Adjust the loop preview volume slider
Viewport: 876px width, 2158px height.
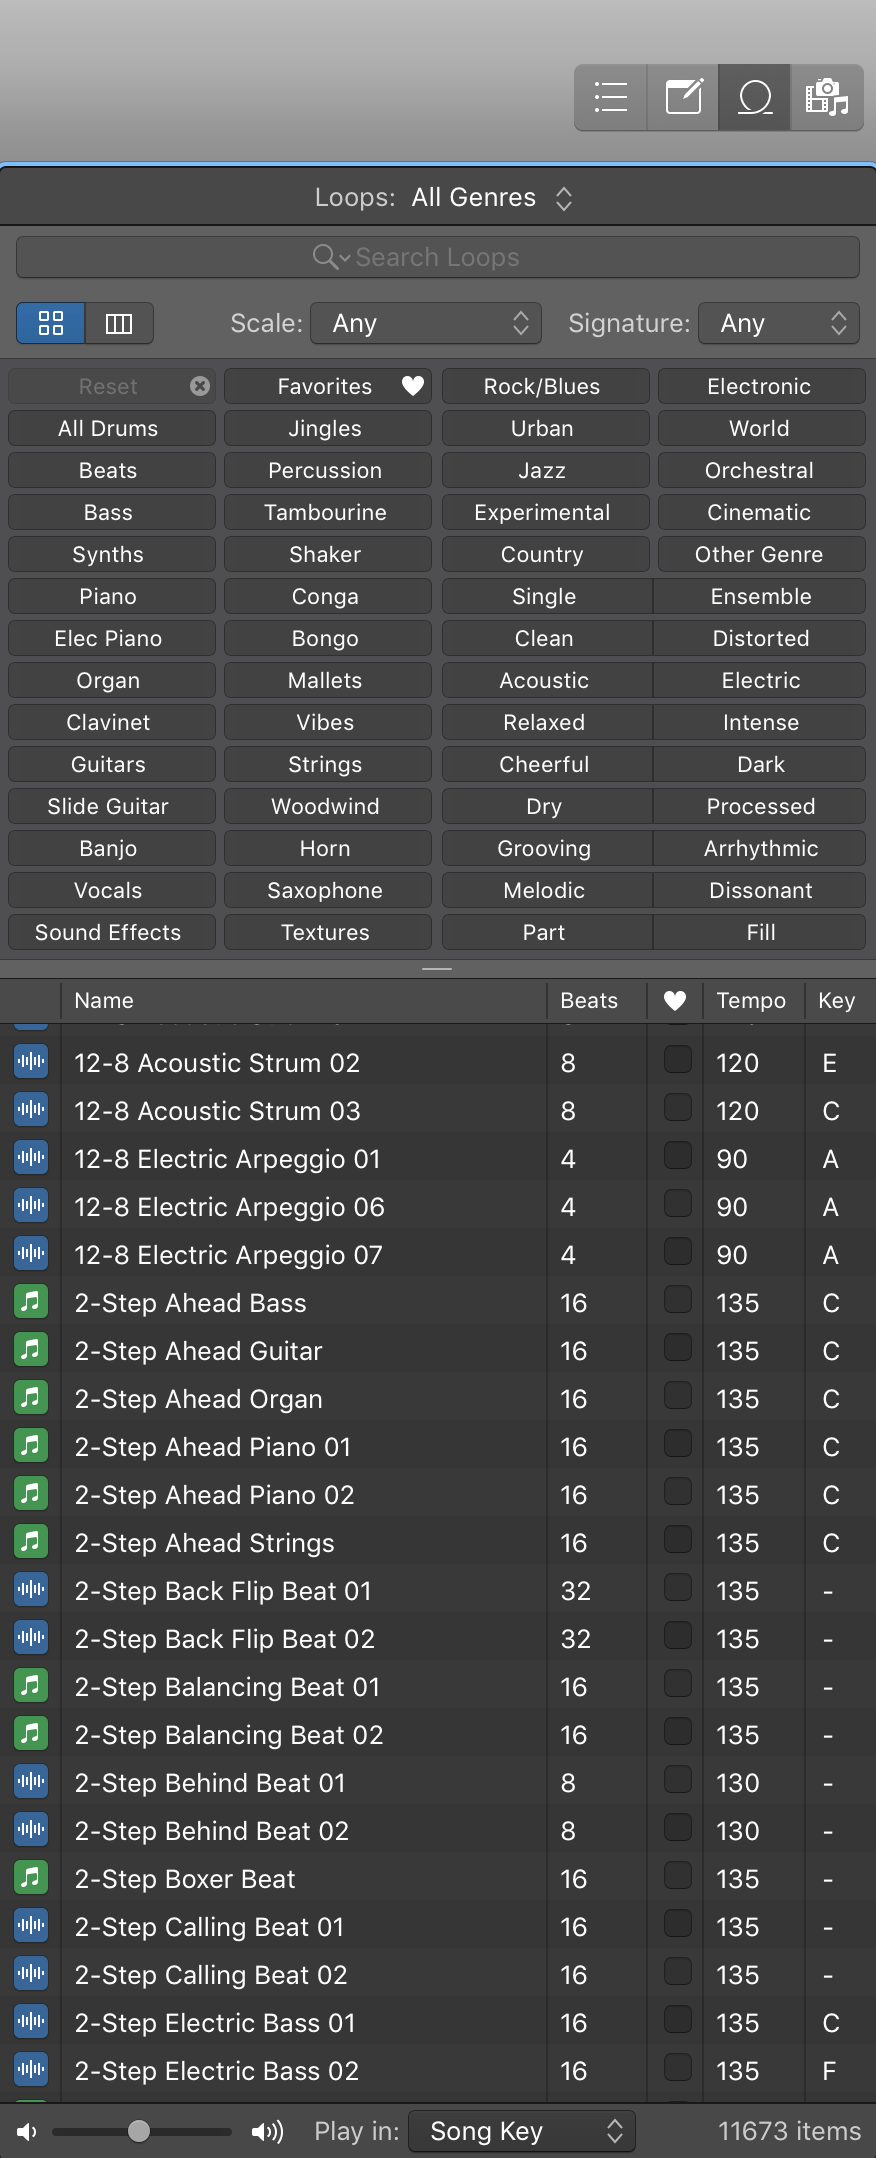coord(140,2131)
